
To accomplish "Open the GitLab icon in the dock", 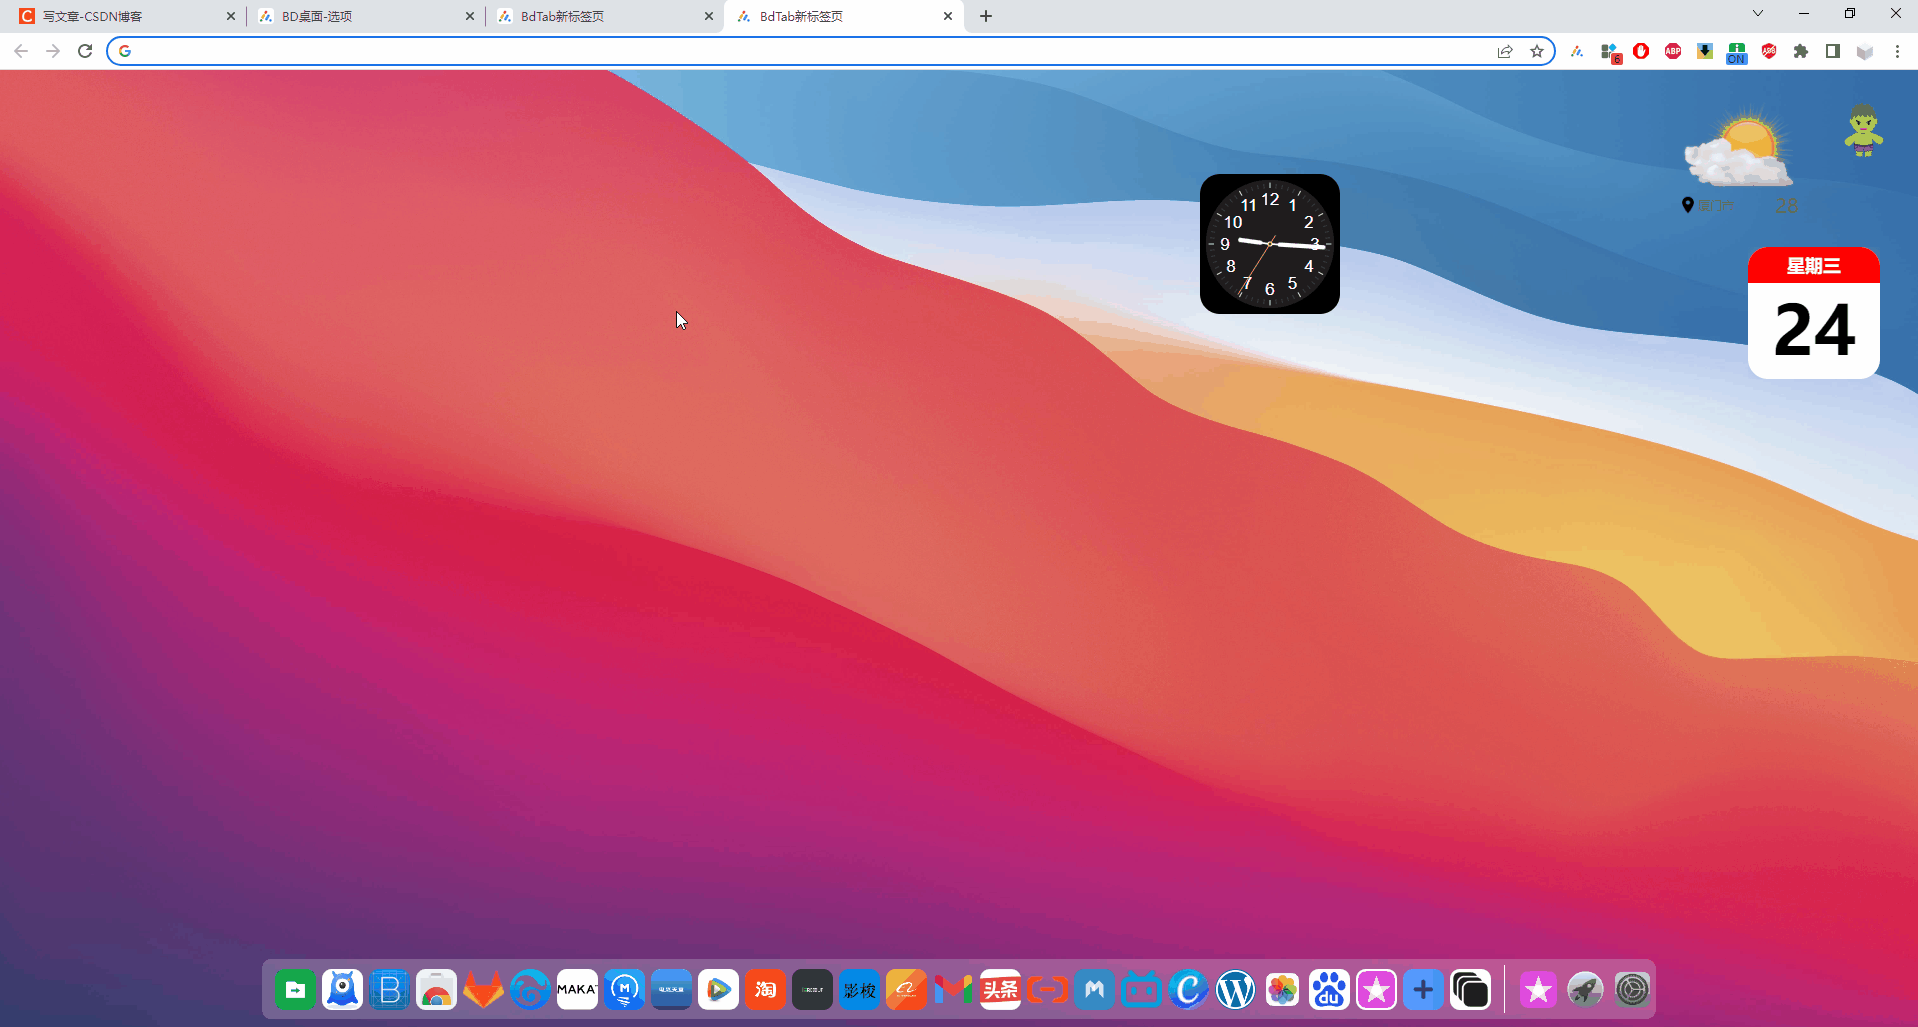I will [483, 990].
